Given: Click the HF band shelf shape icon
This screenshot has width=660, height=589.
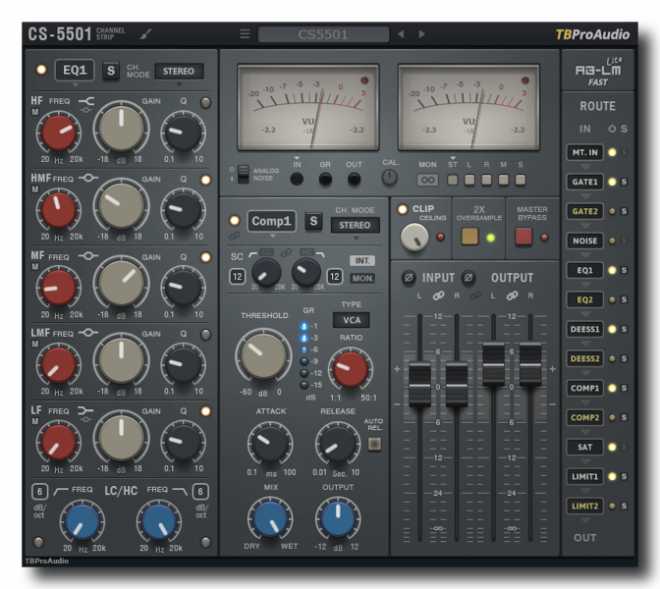Looking at the screenshot, I should point(86,101).
